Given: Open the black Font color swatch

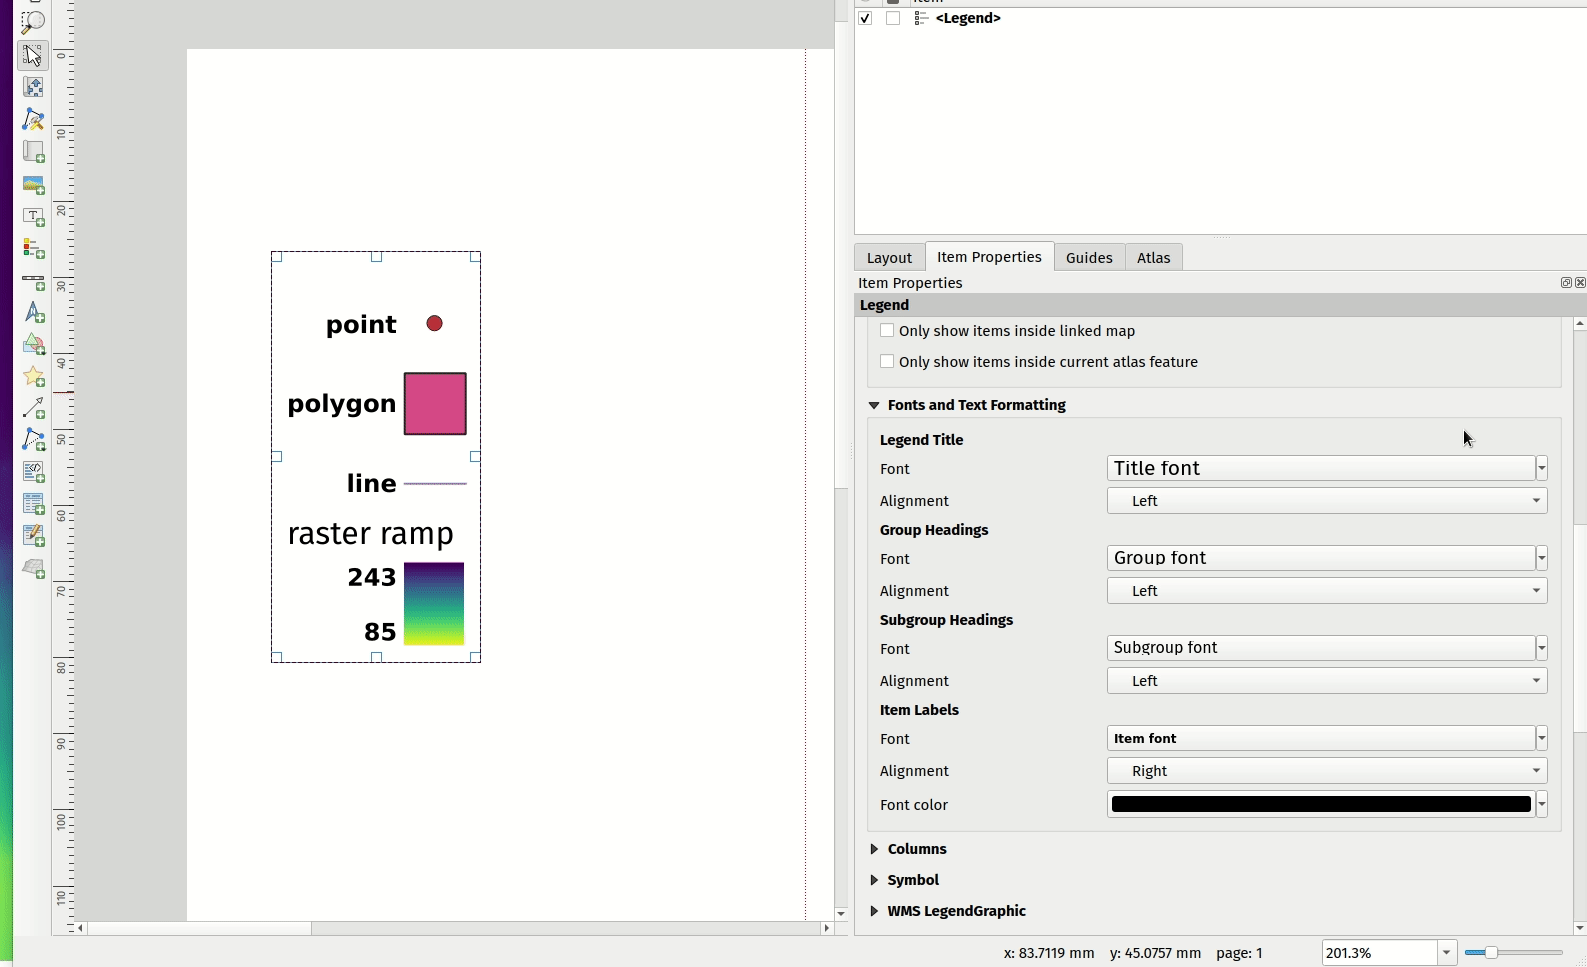Looking at the screenshot, I should [1320, 805].
